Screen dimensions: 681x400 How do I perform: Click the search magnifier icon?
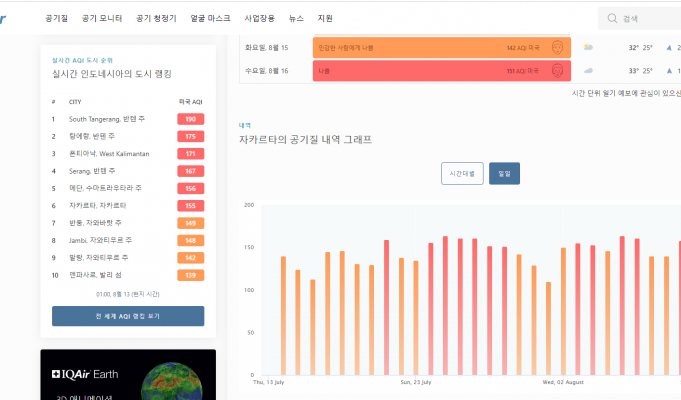point(611,18)
